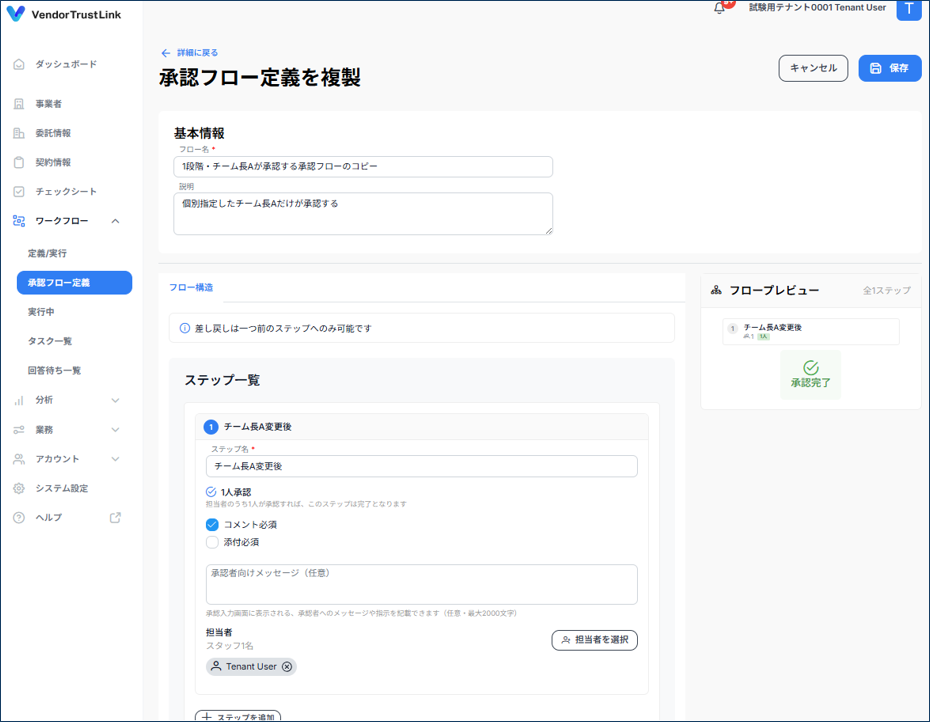The width and height of the screenshot is (930, 722).
Task: Click the 委託情報 sidebar icon
Action: pyautogui.click(x=19, y=133)
